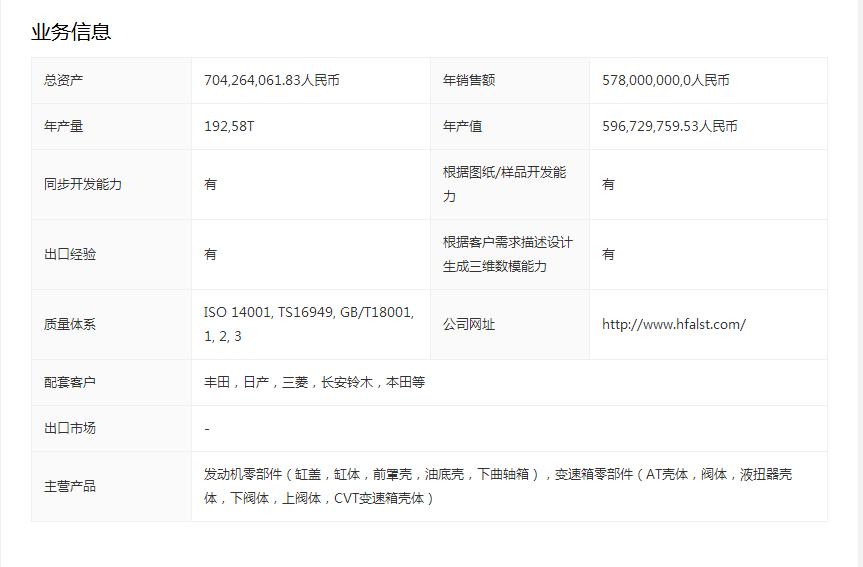
Task: Select the 出口经验 label cell
Action: click(x=111, y=254)
